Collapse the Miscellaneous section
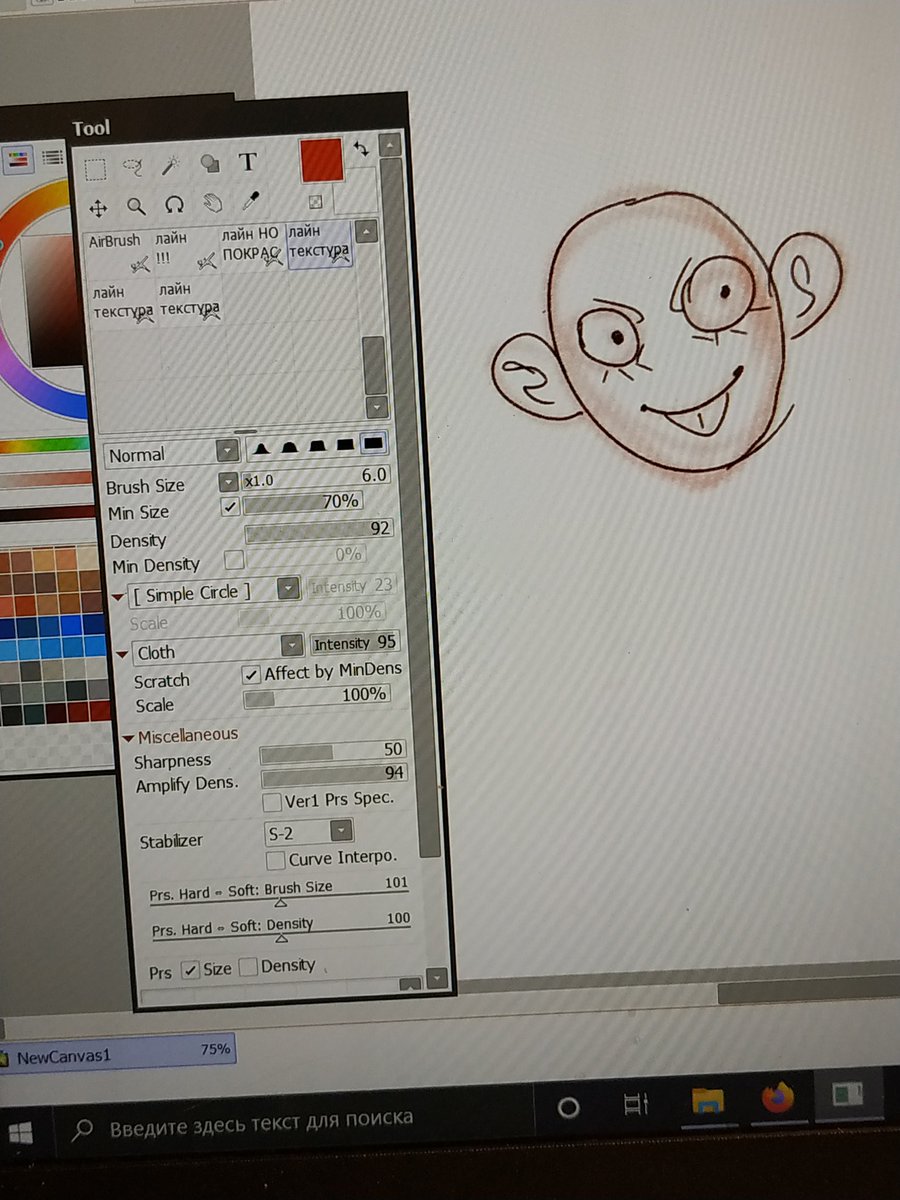 129,739
